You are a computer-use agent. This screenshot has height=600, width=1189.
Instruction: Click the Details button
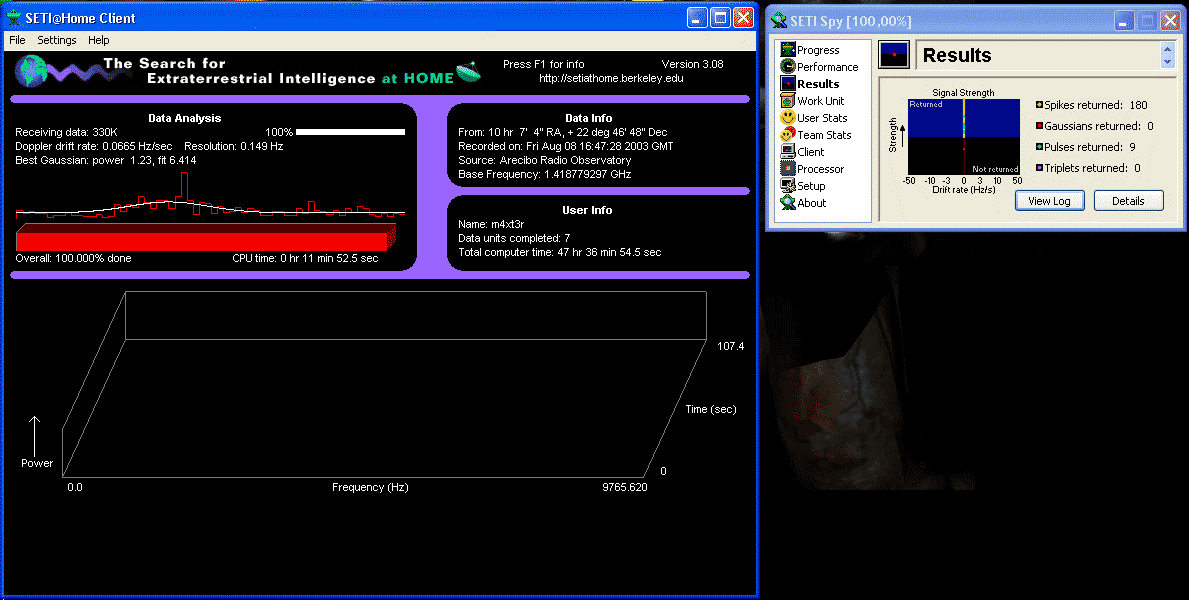tap(1128, 201)
